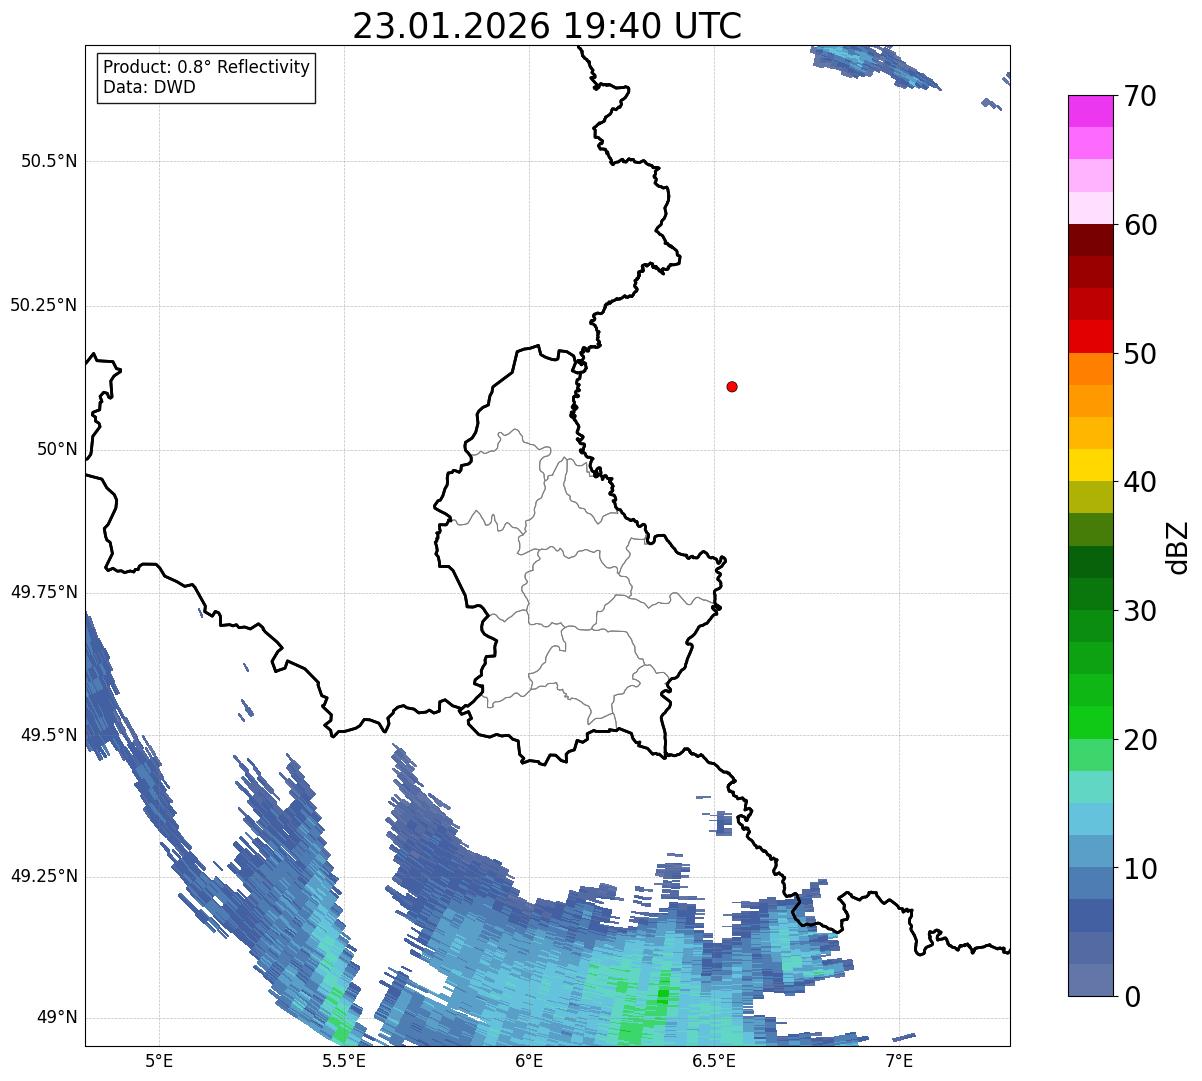This screenshot has height=1081, width=1202.
Task: Click the dBZ colorbar axis label
Action: [1178, 547]
